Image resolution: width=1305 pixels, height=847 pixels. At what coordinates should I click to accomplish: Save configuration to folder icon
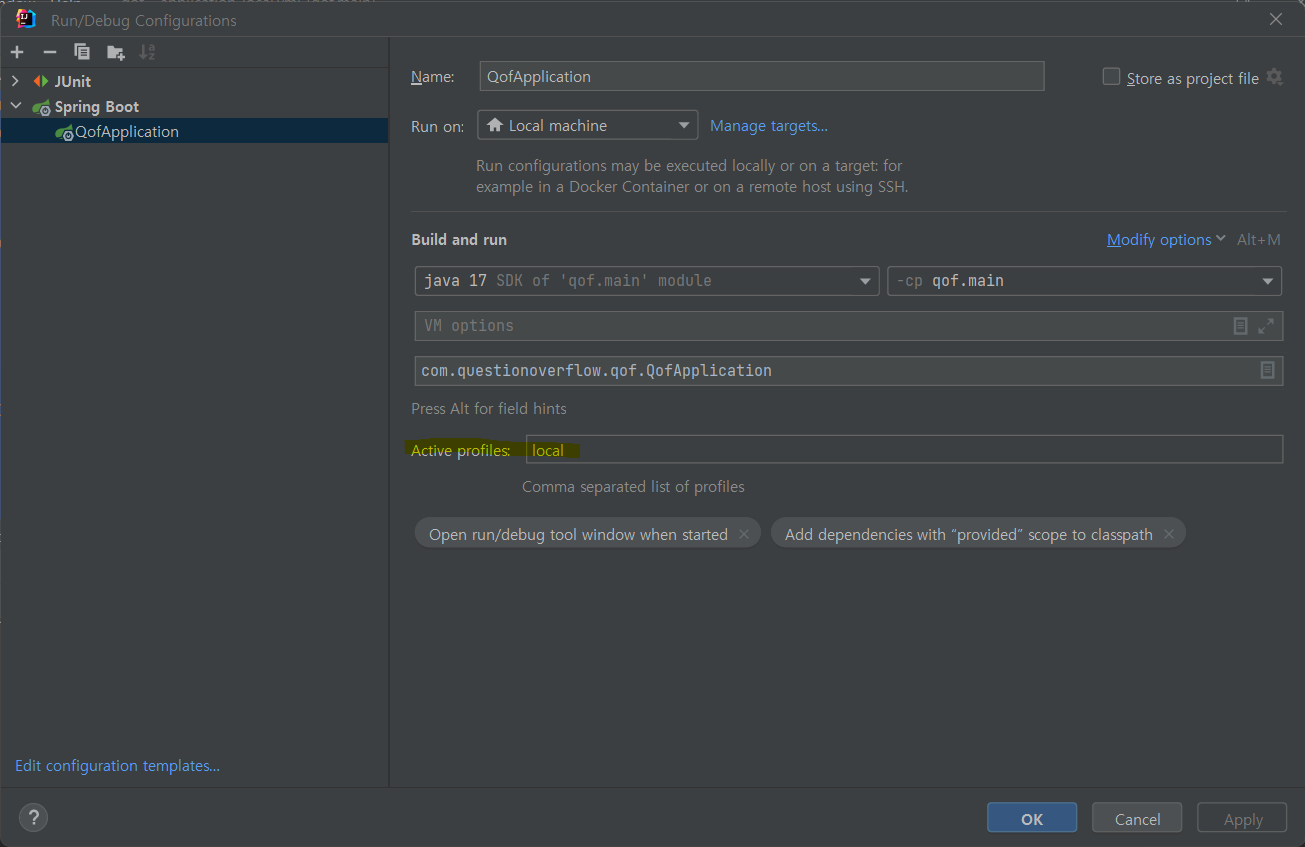point(116,52)
